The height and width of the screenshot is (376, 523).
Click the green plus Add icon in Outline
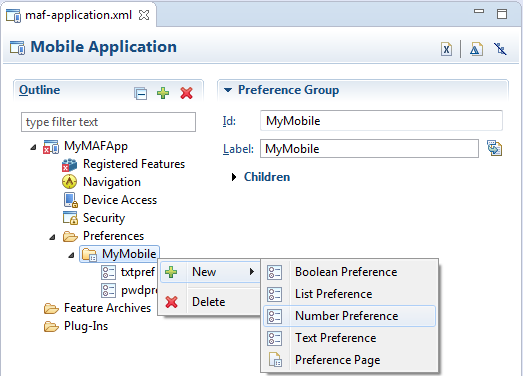(x=163, y=93)
